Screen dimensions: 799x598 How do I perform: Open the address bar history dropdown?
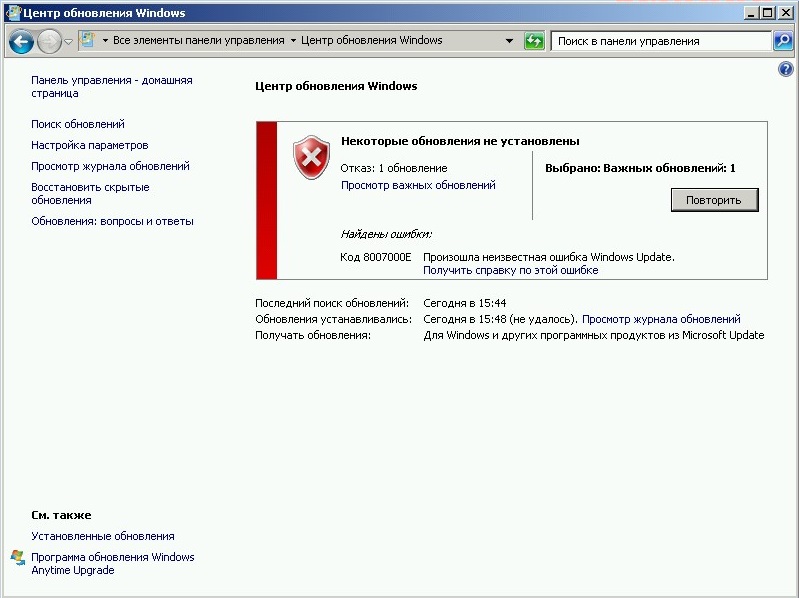click(x=509, y=41)
